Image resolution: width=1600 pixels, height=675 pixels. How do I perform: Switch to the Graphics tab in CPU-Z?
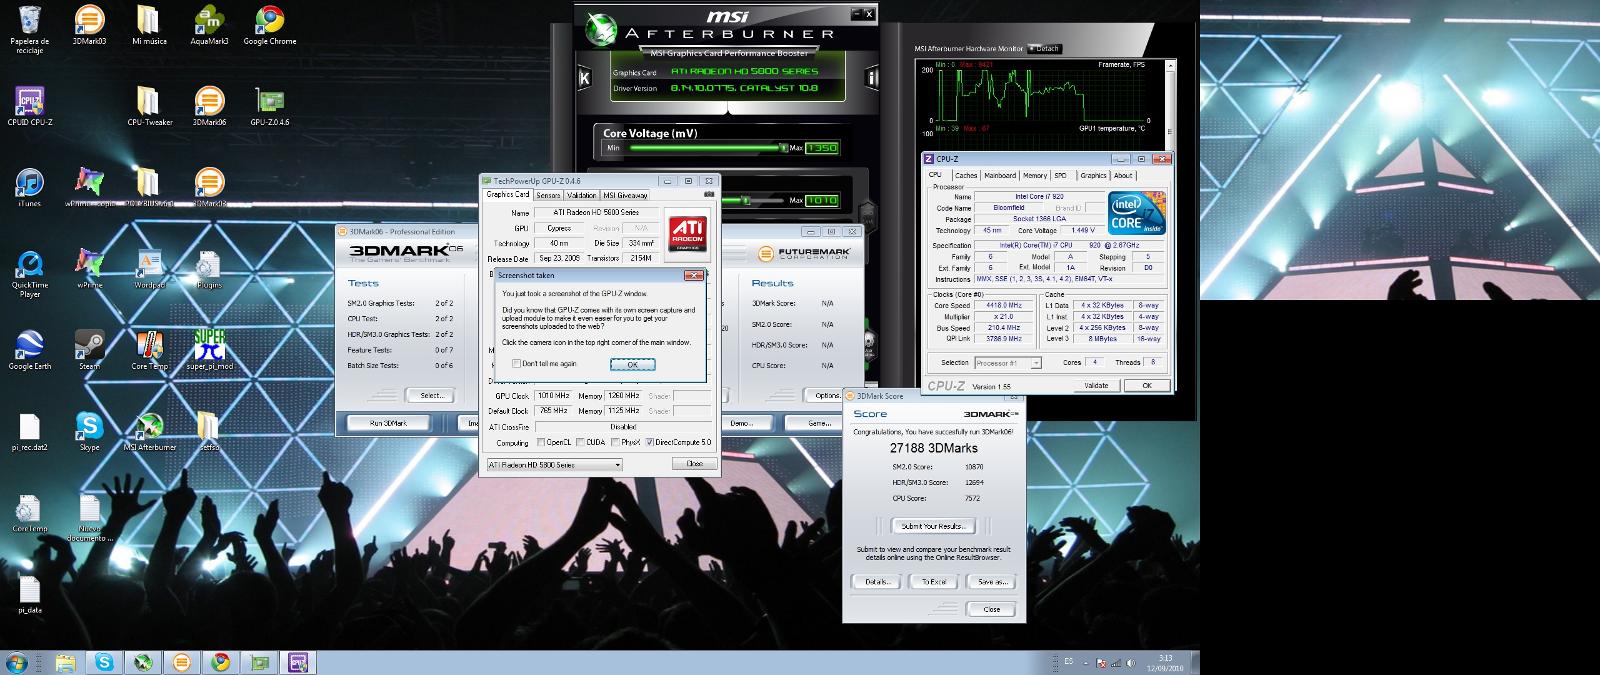click(1093, 175)
